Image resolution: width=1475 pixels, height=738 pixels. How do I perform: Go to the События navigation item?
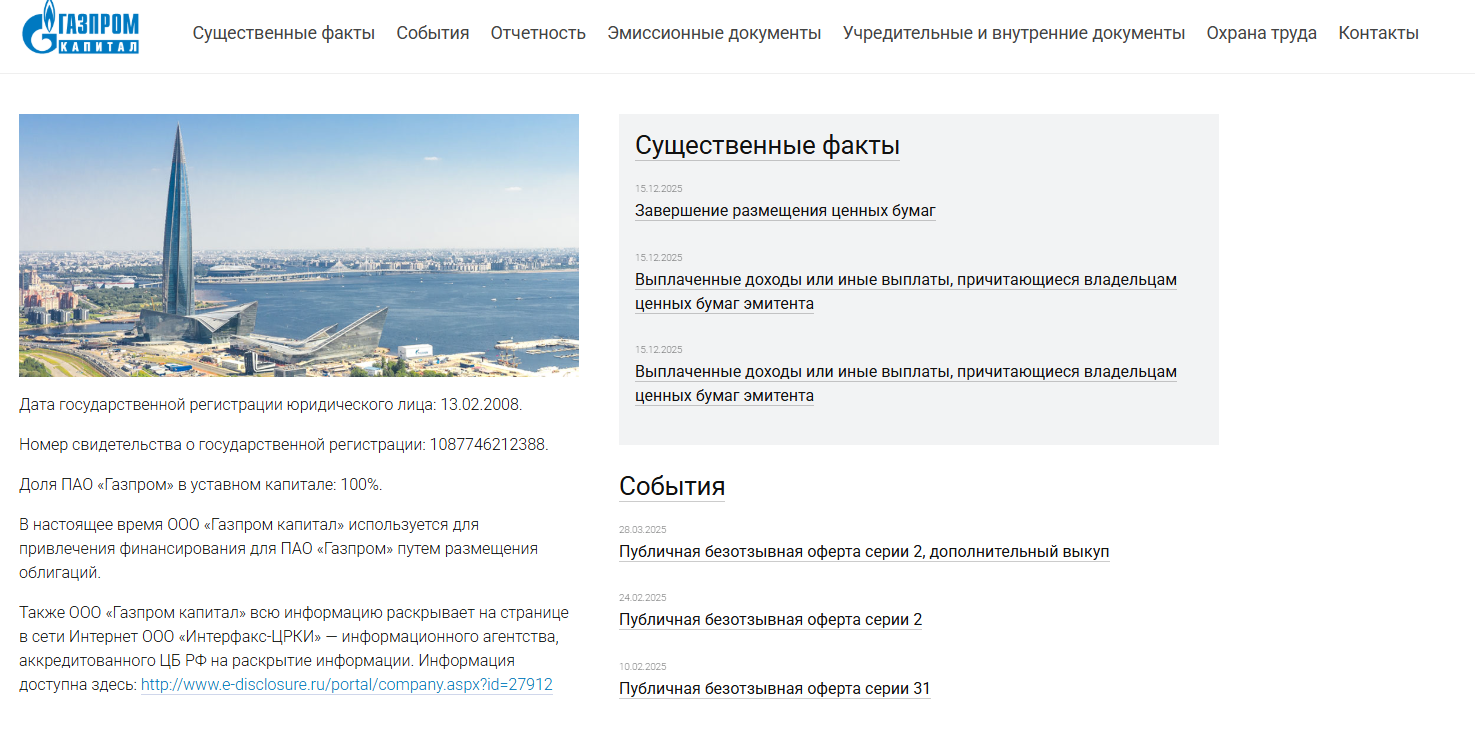[432, 33]
